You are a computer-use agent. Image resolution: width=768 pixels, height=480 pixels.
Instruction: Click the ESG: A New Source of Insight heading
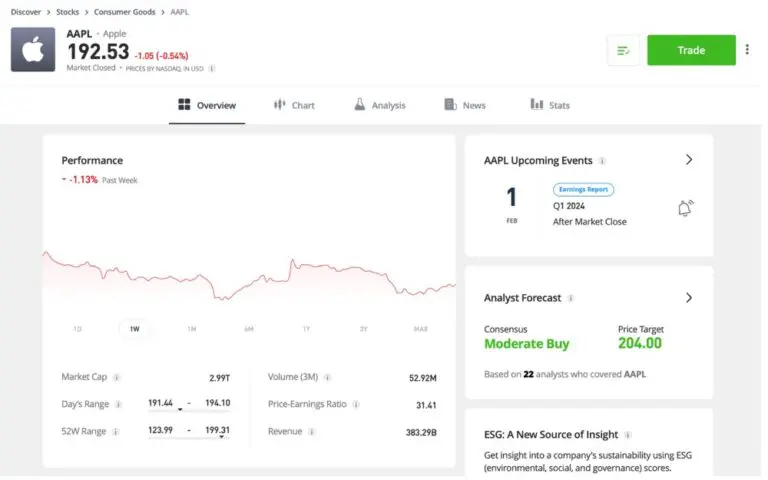click(x=551, y=434)
